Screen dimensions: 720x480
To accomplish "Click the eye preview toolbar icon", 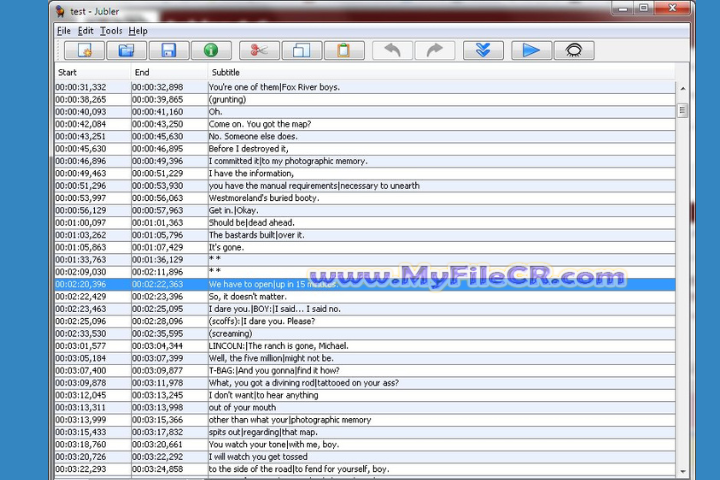I will coord(574,51).
